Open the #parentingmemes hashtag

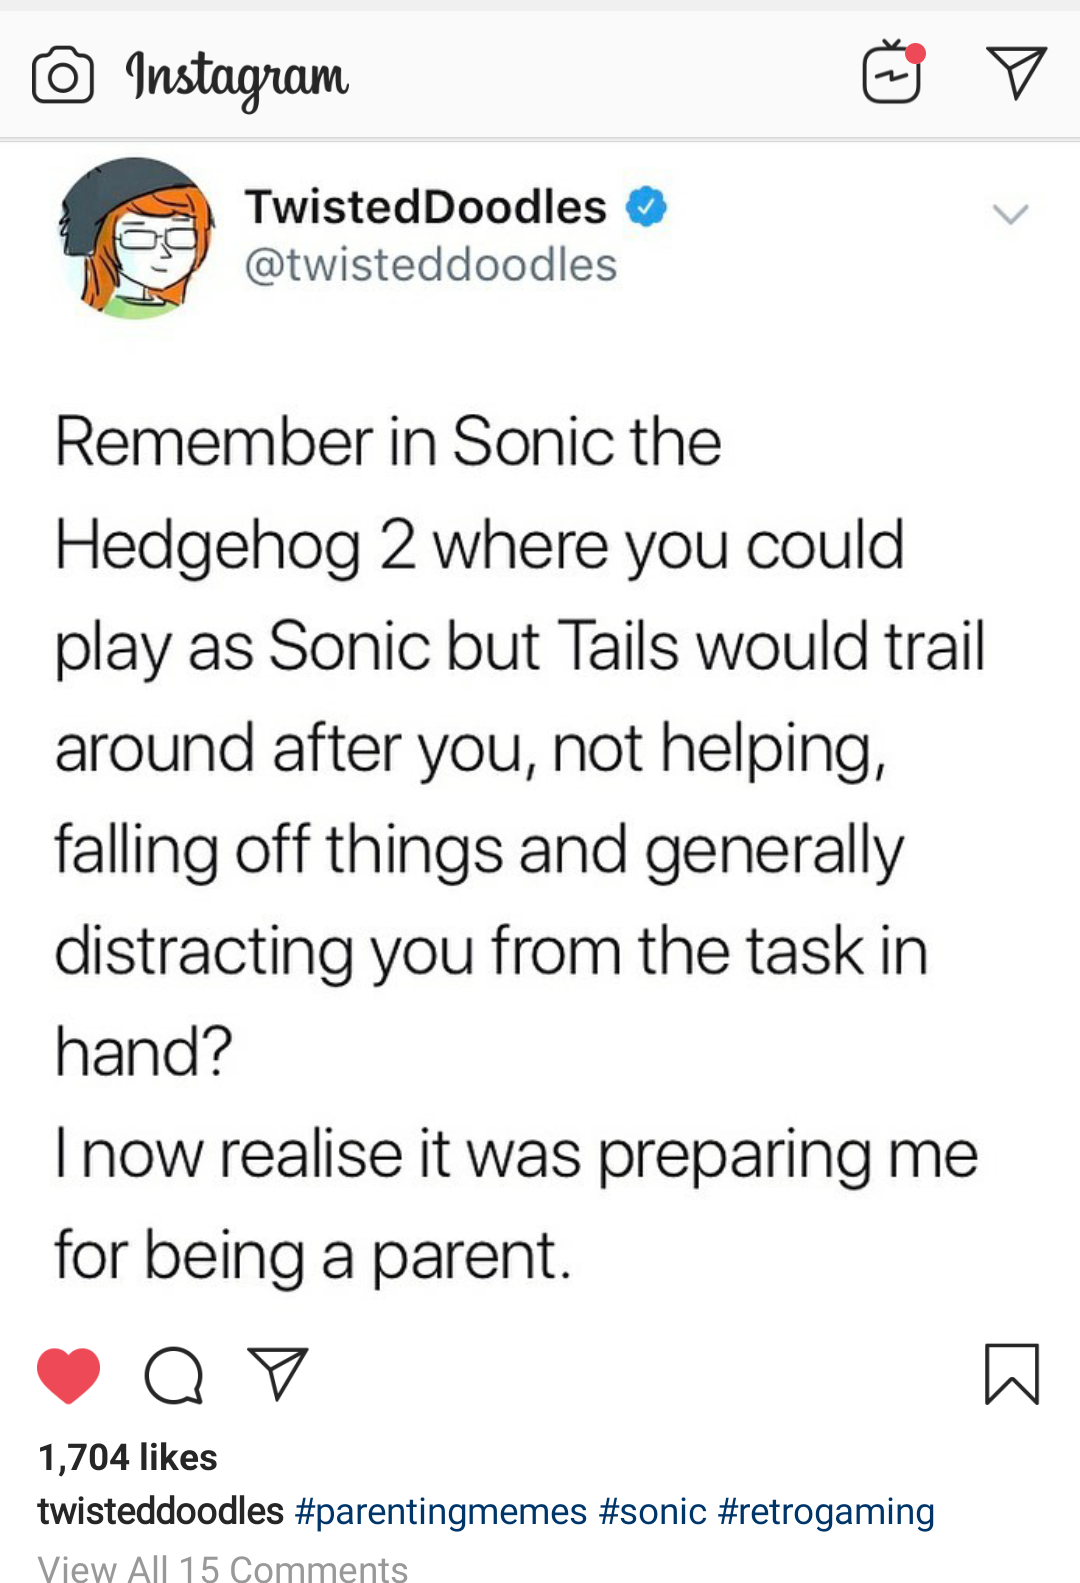tap(441, 1511)
